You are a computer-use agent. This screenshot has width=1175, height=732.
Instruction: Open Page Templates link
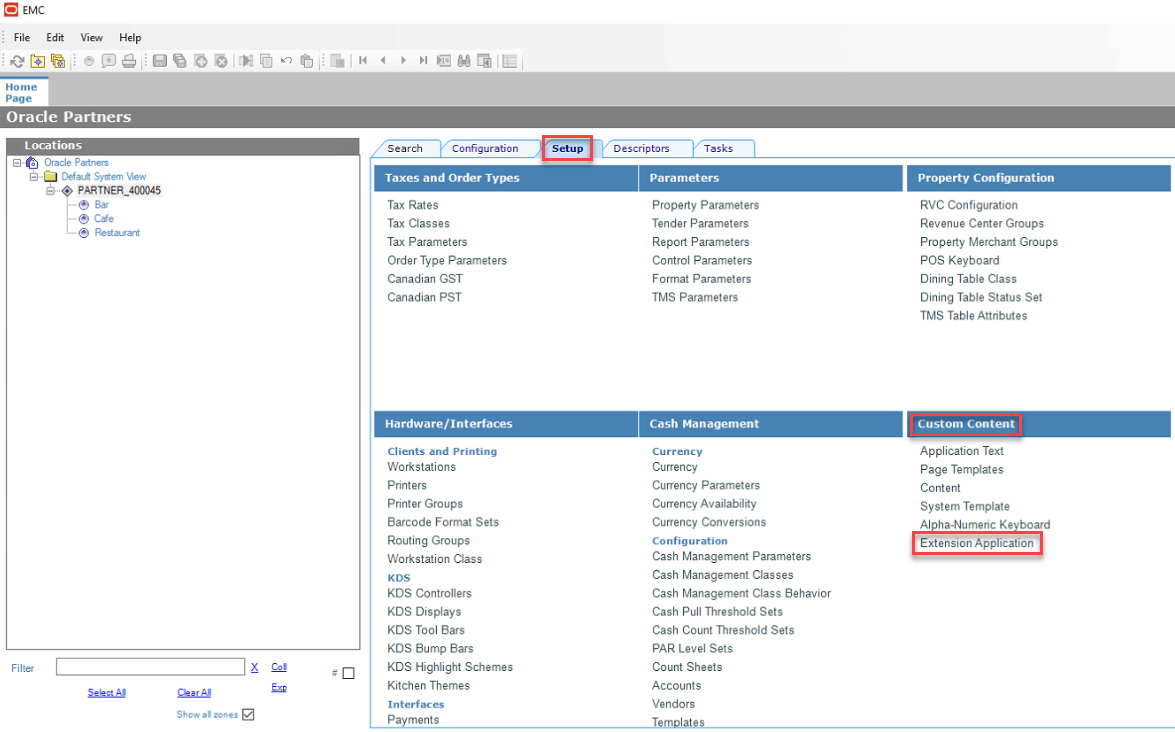[961, 470]
